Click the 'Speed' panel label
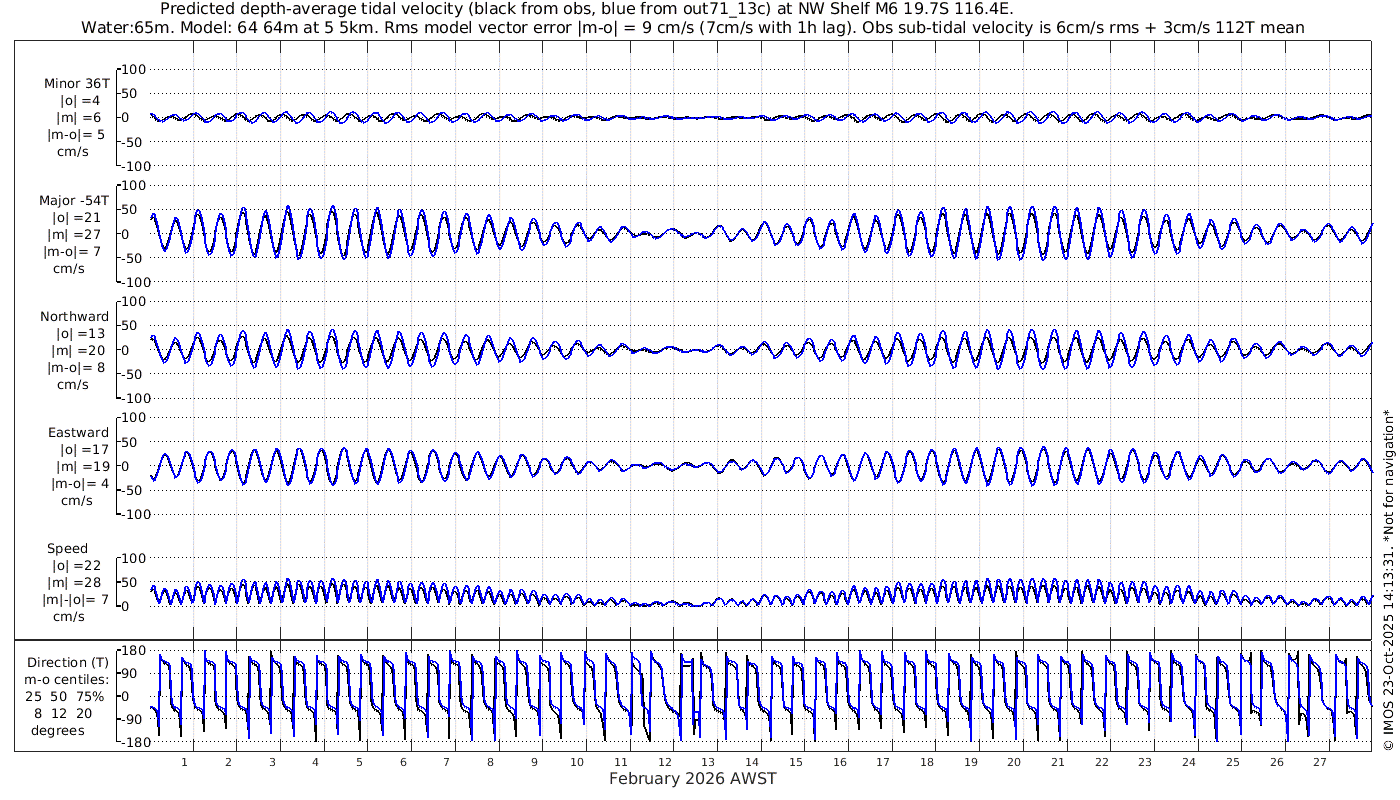The height and width of the screenshot is (800, 1400). (x=67, y=548)
